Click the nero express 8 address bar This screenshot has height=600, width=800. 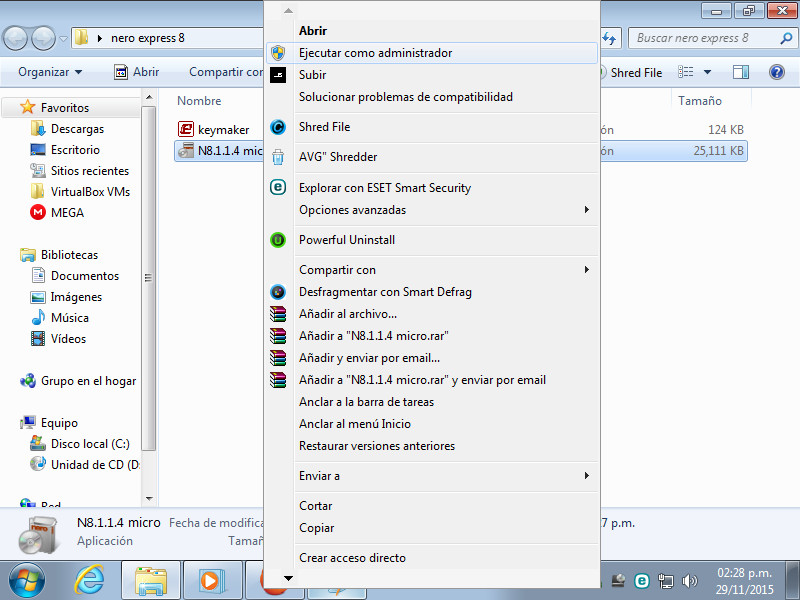168,38
